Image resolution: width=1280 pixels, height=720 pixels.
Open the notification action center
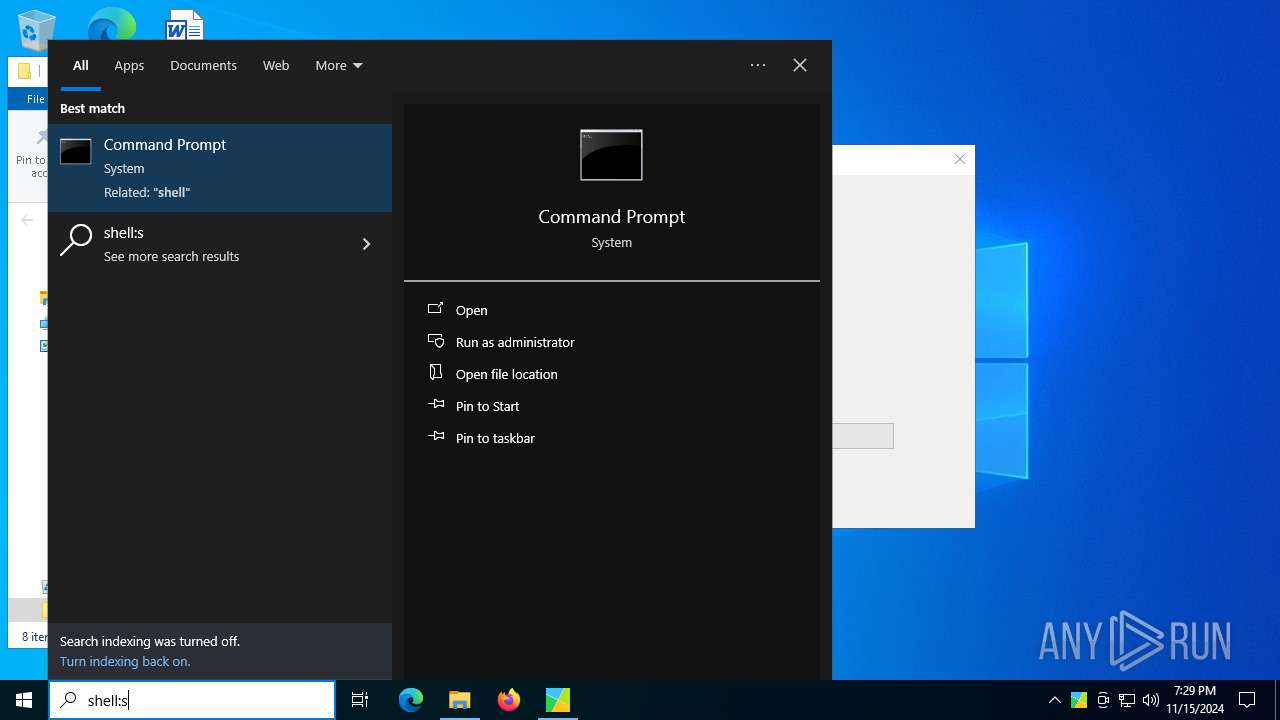[1248, 700]
